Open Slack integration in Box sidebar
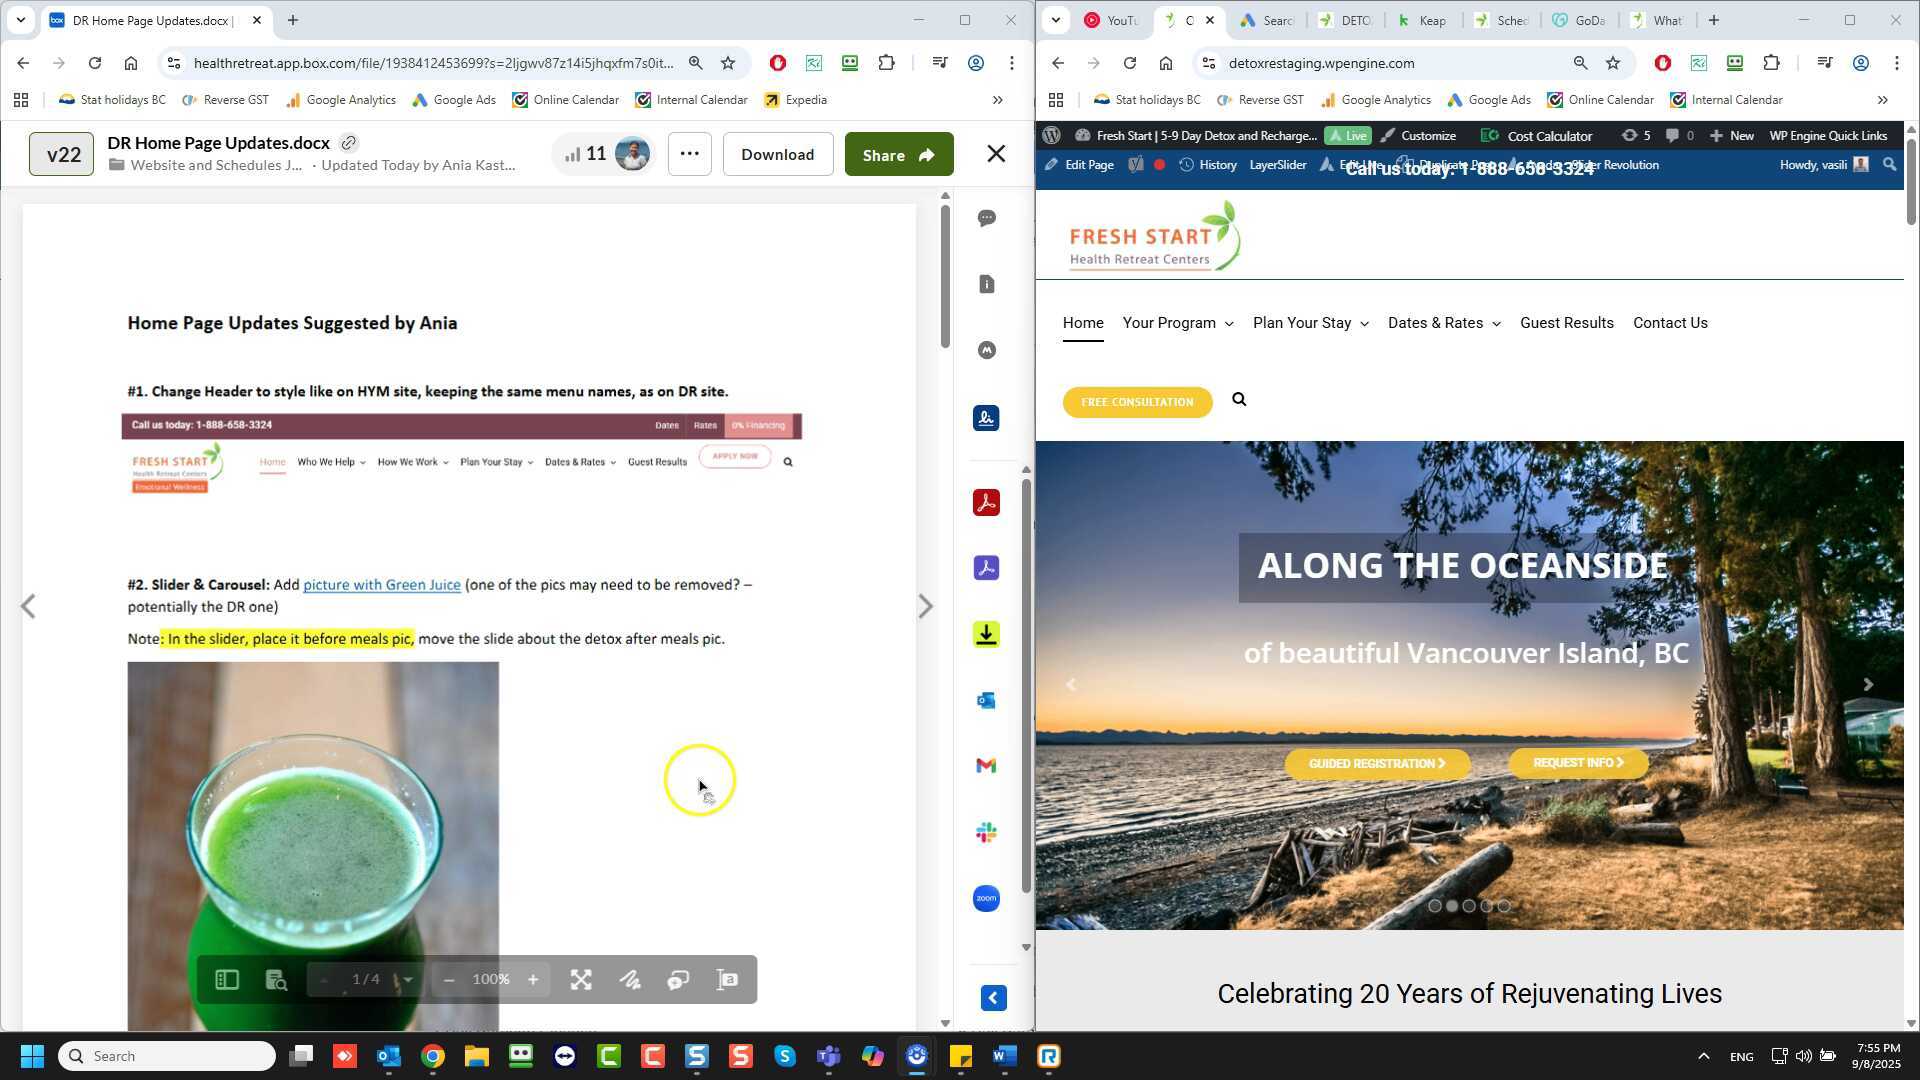The width and height of the screenshot is (1920, 1080). coord(986,832)
